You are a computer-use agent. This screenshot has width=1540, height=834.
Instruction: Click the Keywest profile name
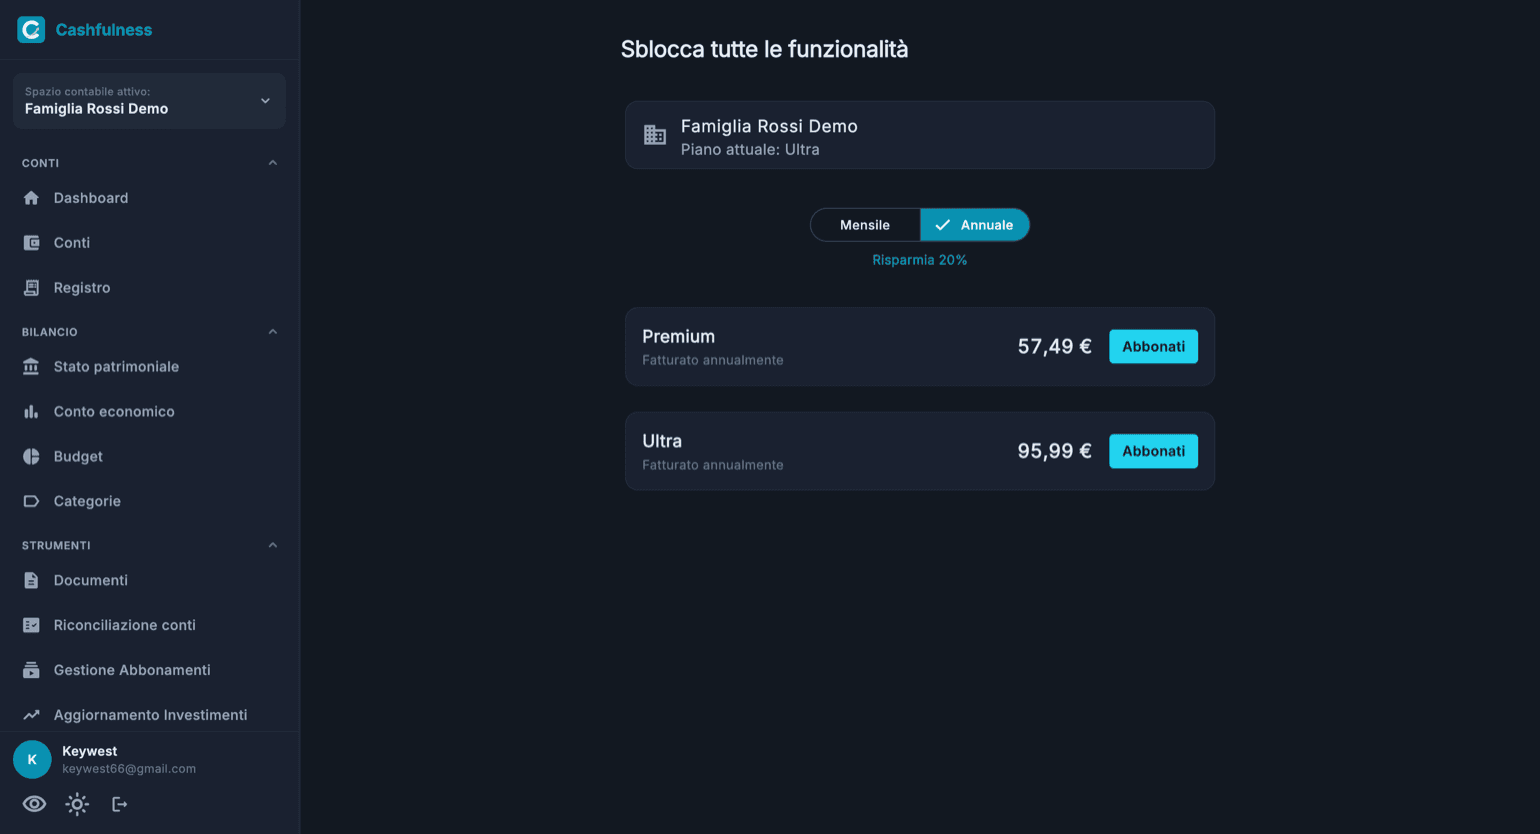pyautogui.click(x=90, y=751)
